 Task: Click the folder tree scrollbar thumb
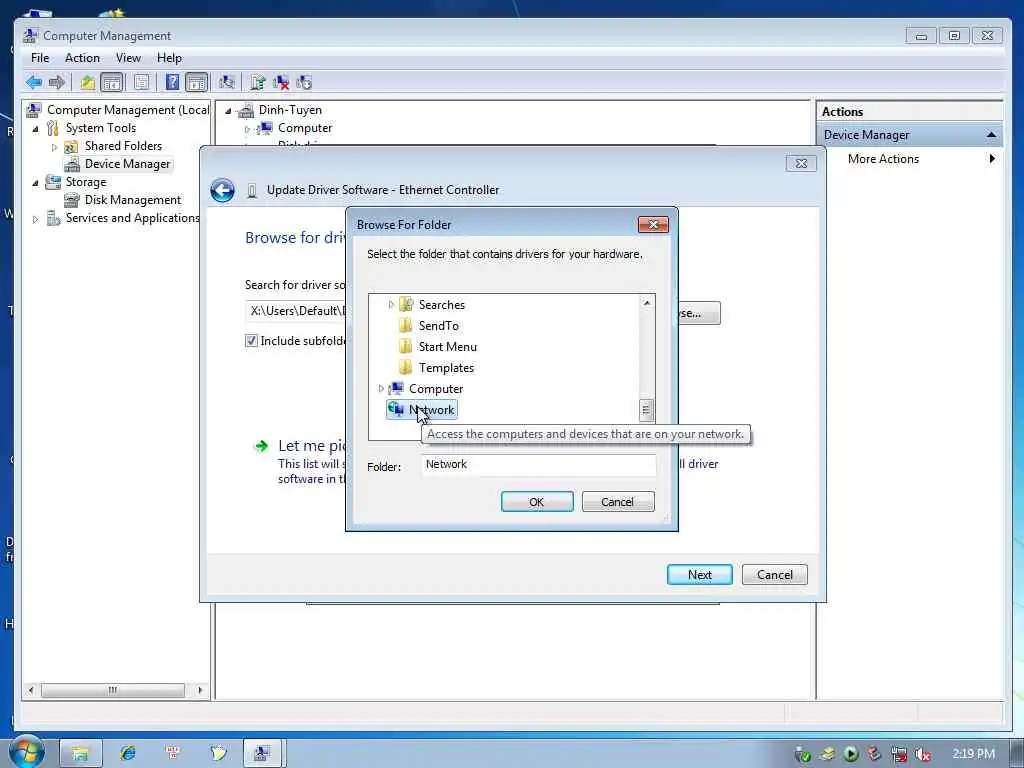pos(646,410)
